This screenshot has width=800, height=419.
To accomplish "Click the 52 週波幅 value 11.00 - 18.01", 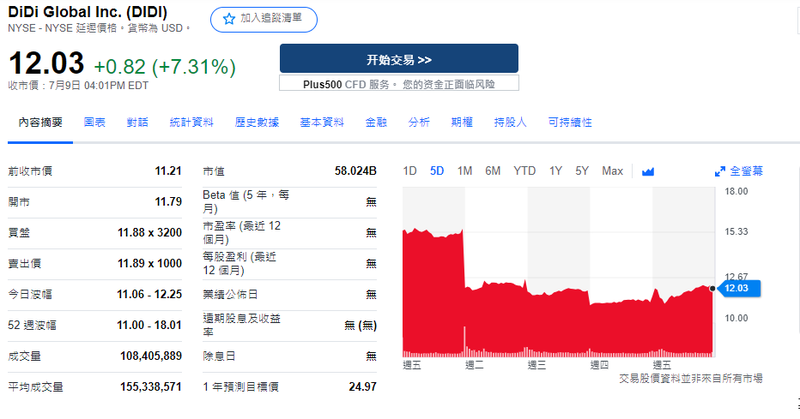I will pos(149,325).
